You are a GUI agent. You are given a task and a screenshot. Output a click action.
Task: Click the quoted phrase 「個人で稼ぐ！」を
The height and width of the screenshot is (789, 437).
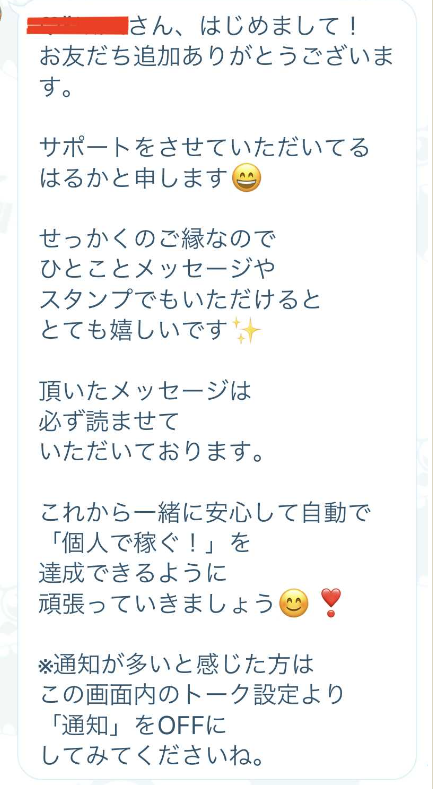click(x=145, y=543)
